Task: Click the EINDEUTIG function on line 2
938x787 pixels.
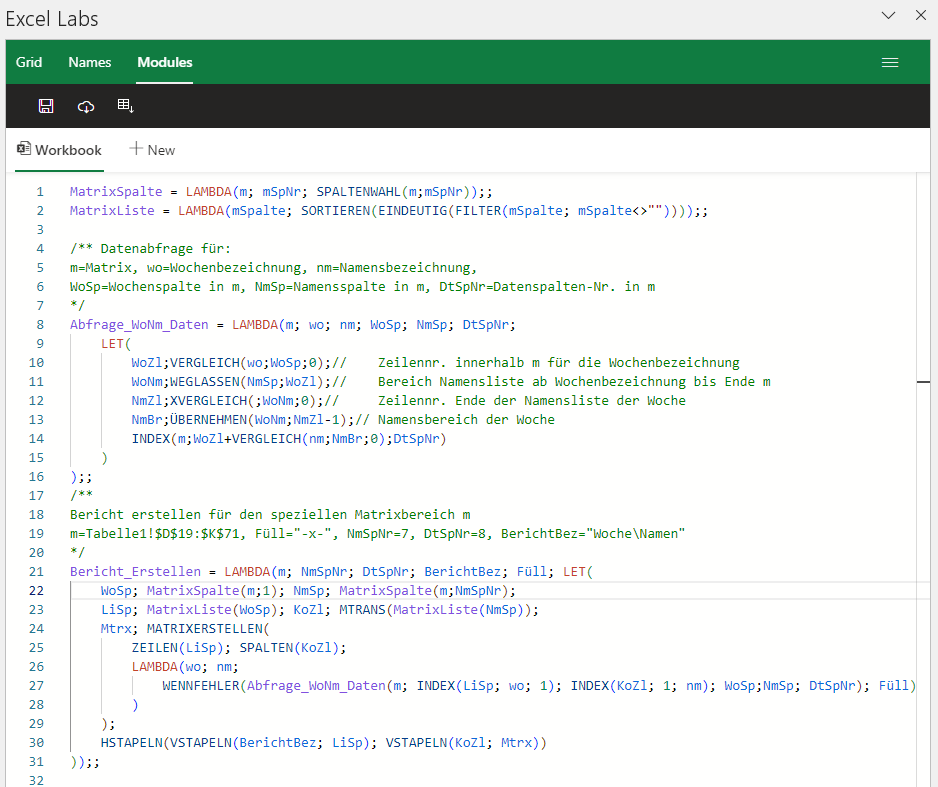Action: point(413,211)
